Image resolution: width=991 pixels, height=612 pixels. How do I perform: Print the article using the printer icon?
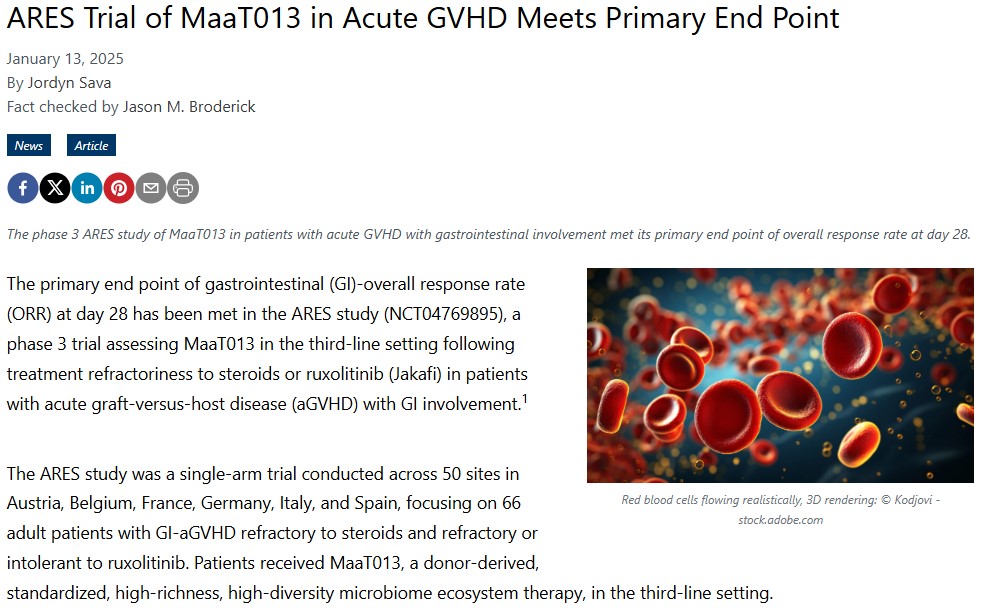(183, 188)
